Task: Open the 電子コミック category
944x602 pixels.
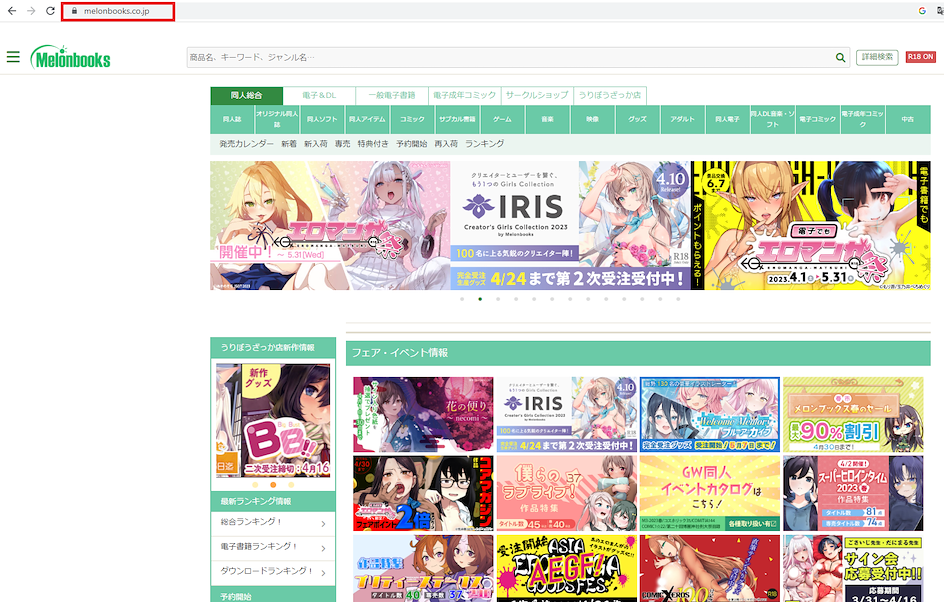Action: click(x=818, y=119)
